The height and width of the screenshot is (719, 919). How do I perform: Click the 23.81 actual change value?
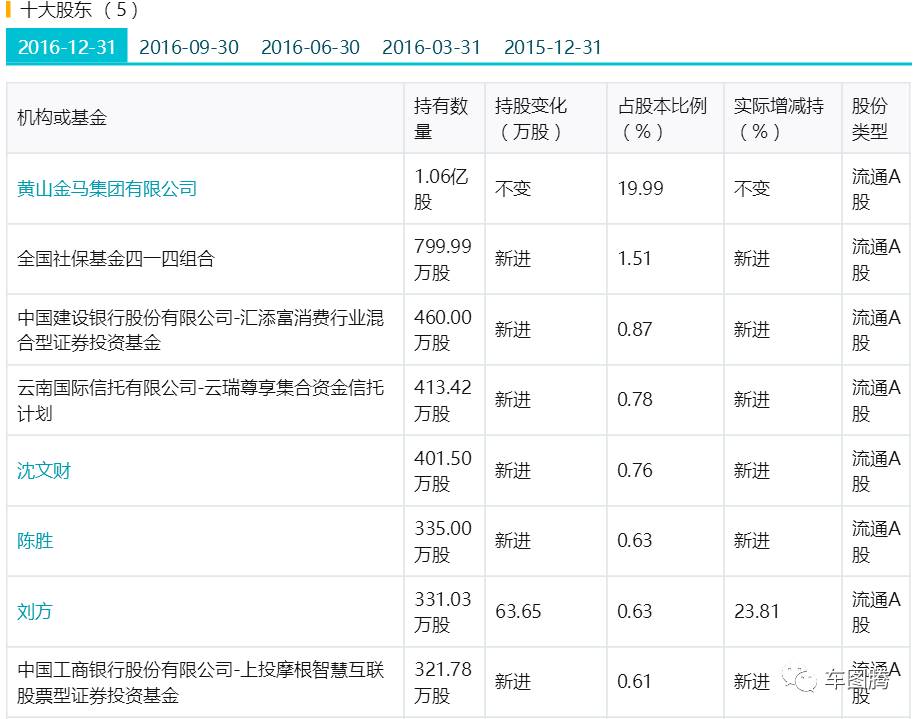pyautogui.click(x=757, y=612)
